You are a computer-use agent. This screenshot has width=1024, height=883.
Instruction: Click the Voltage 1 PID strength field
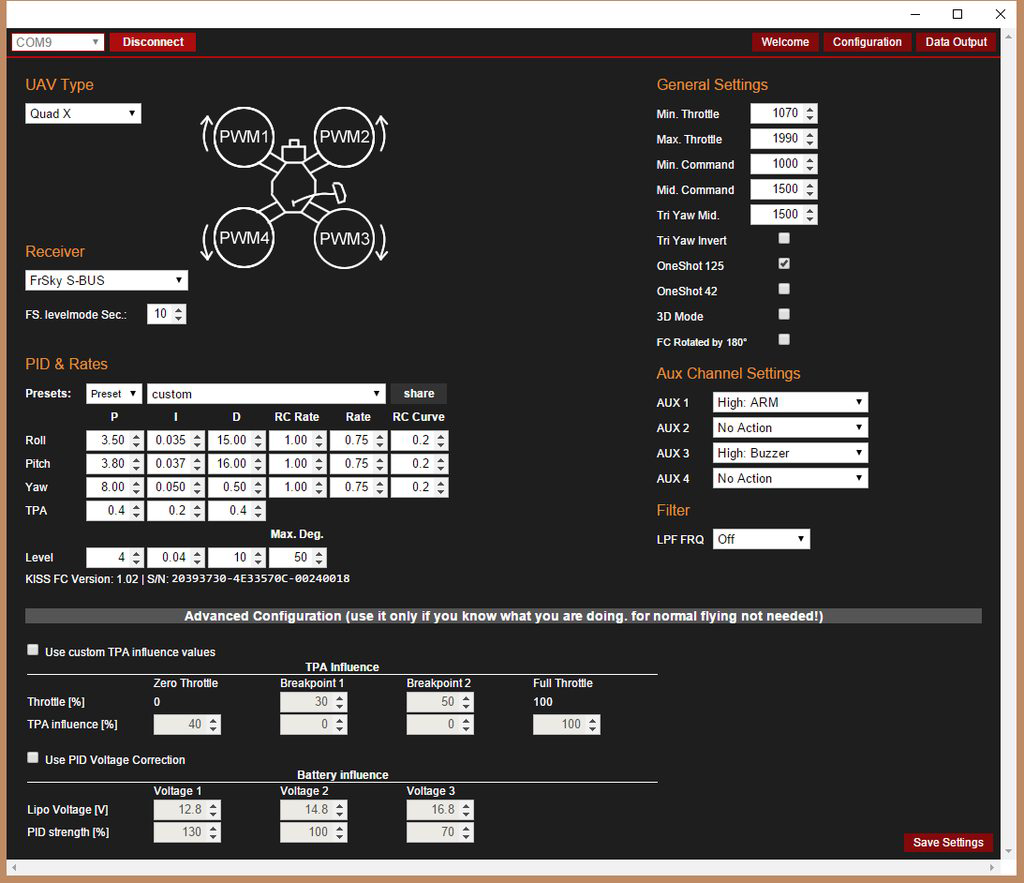click(187, 833)
